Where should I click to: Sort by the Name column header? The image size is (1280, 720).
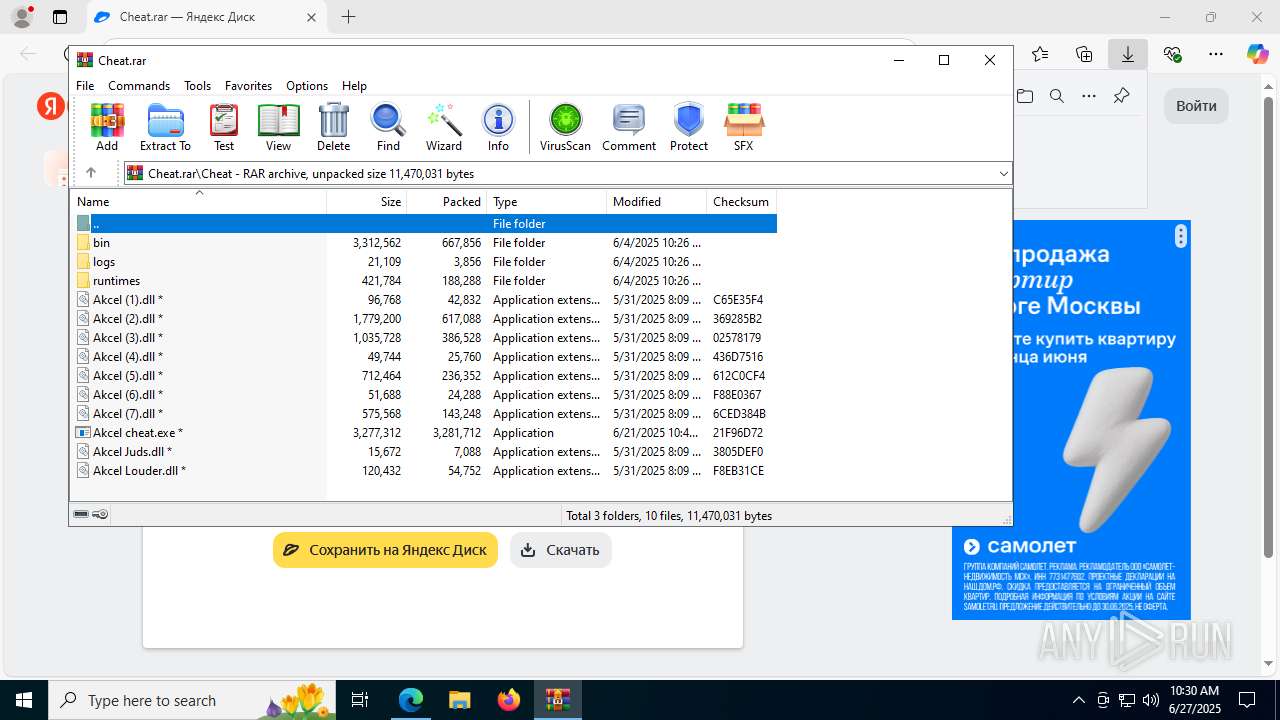pos(198,202)
